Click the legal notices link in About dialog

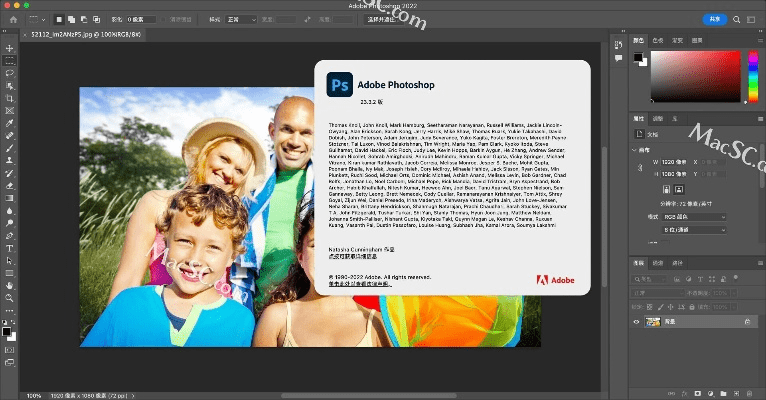360,284
